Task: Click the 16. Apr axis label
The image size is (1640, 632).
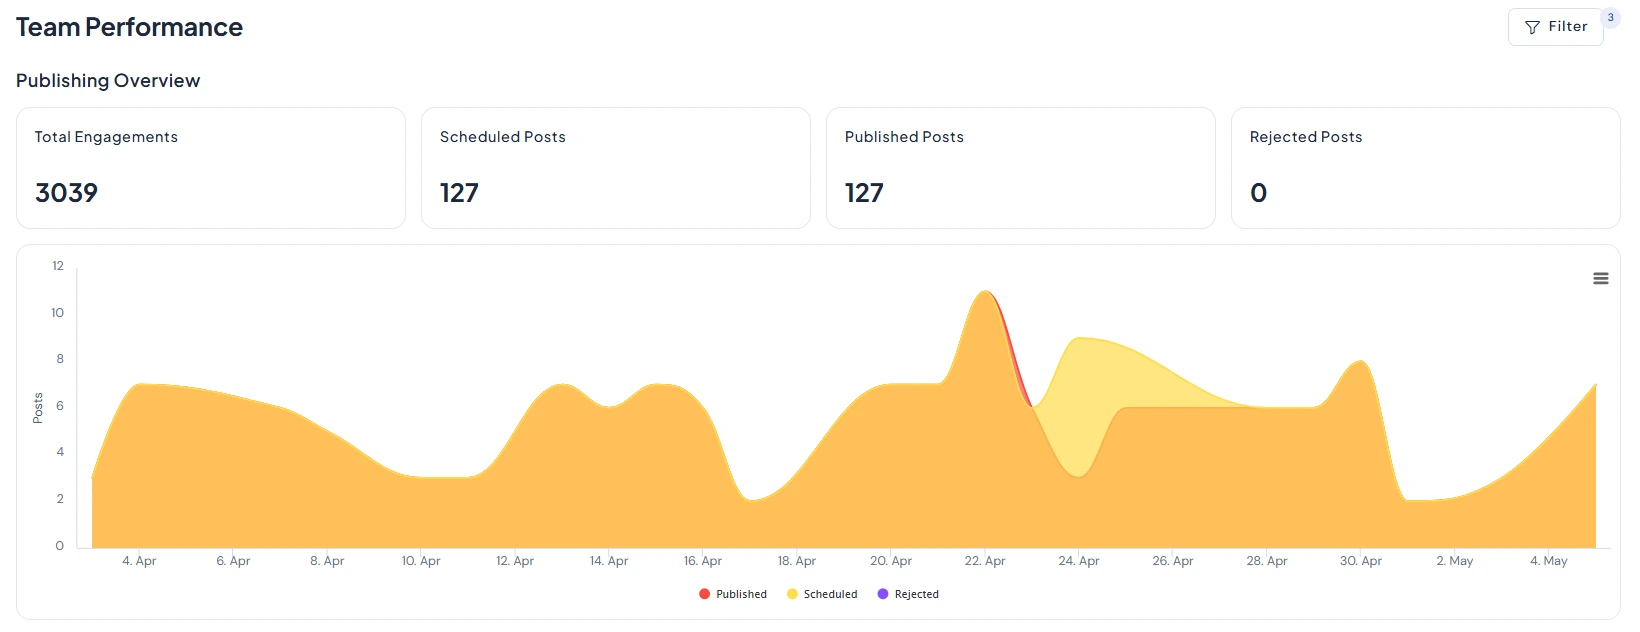Action: click(703, 561)
